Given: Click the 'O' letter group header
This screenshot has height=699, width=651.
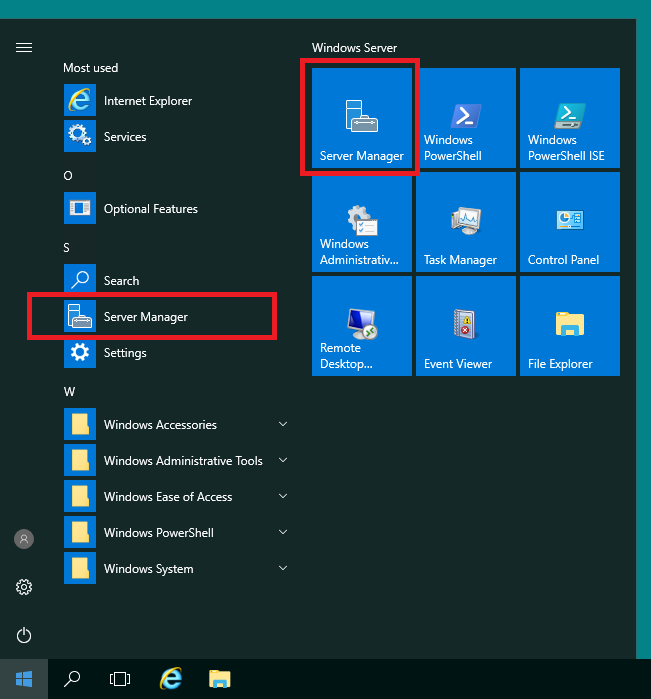Looking at the screenshot, I should [x=68, y=176].
